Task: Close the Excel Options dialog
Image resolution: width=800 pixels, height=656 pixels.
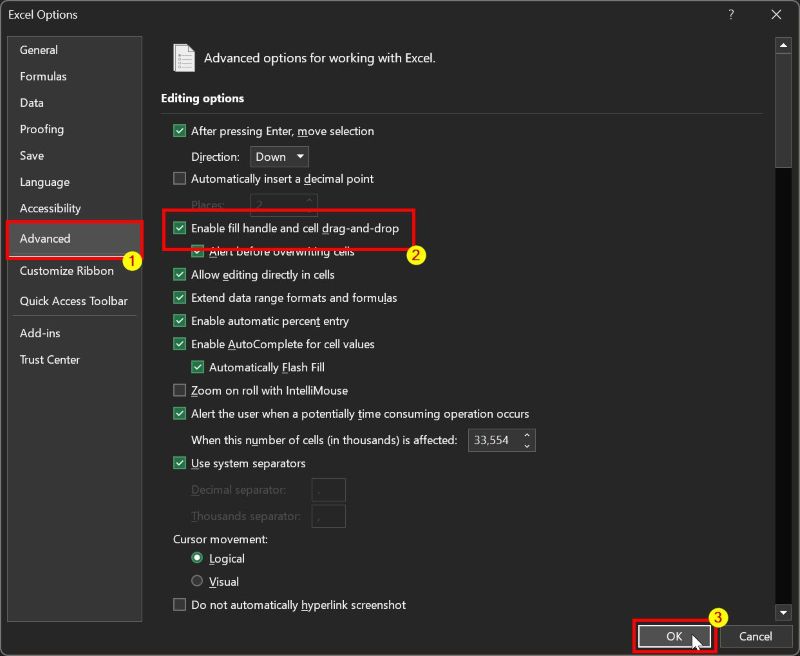Action: 777,15
